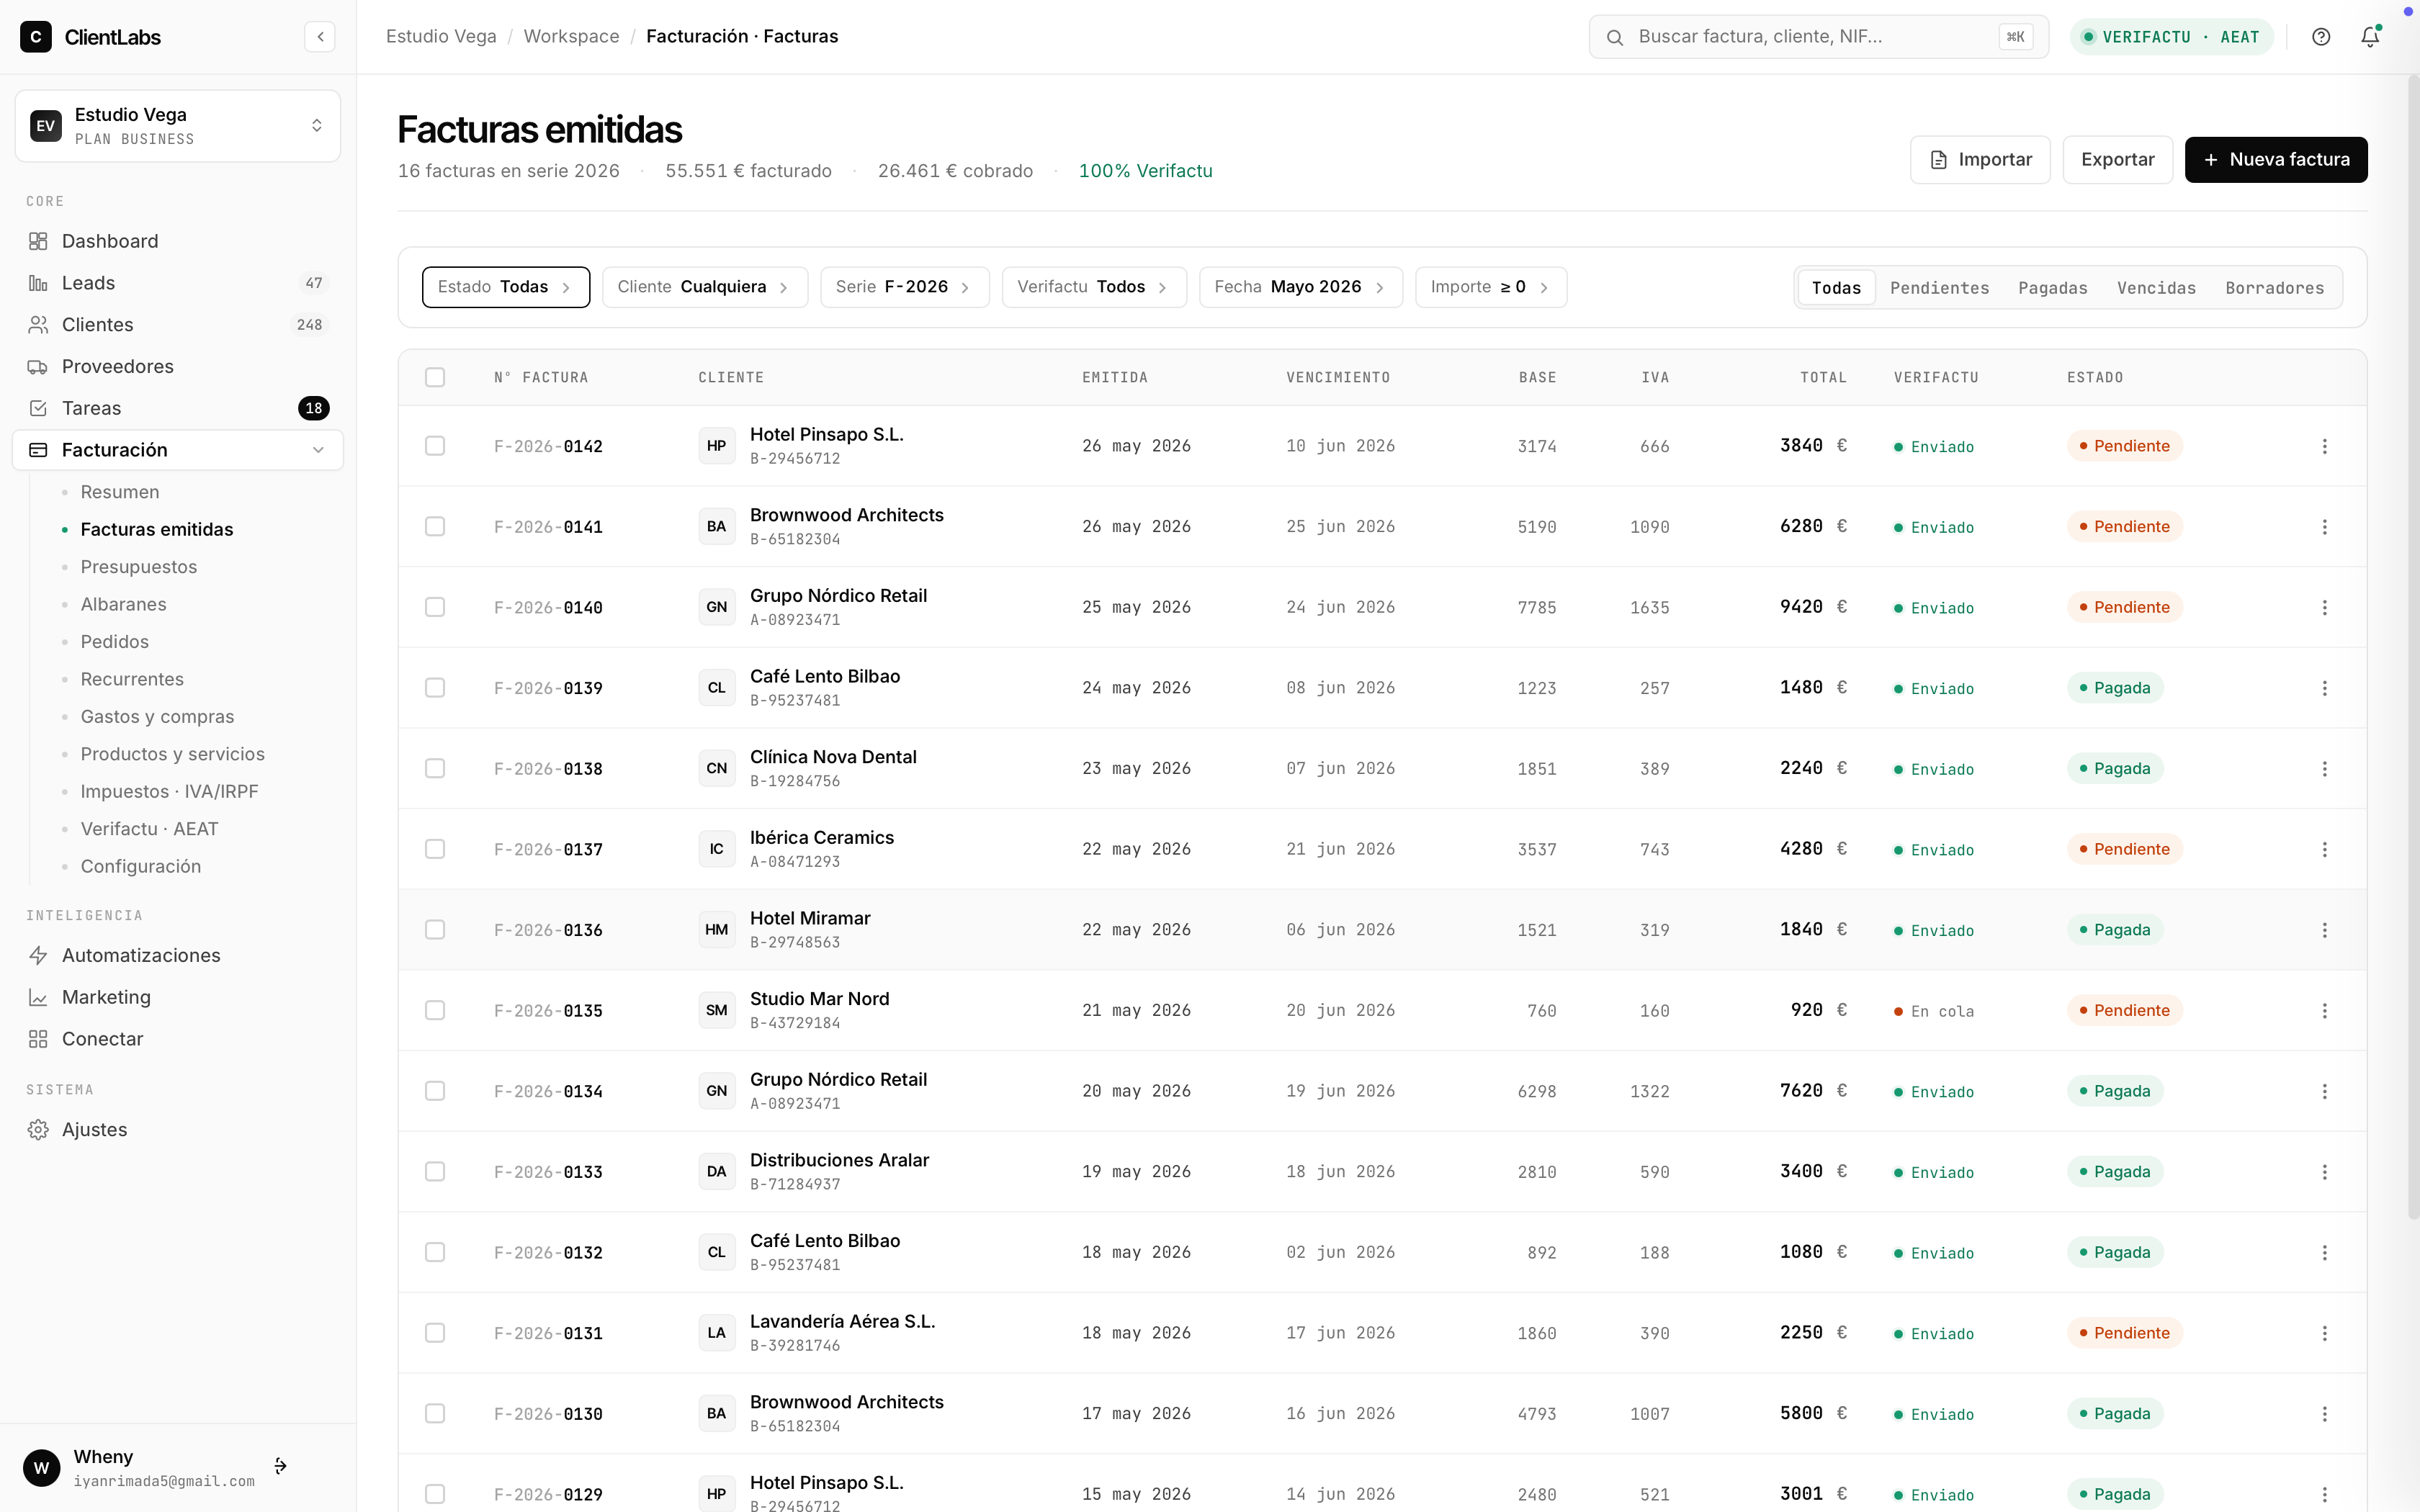Screen dimensions: 2420x1512
Task: Open Dashboard from the sidebar
Action: [x=178, y=241]
